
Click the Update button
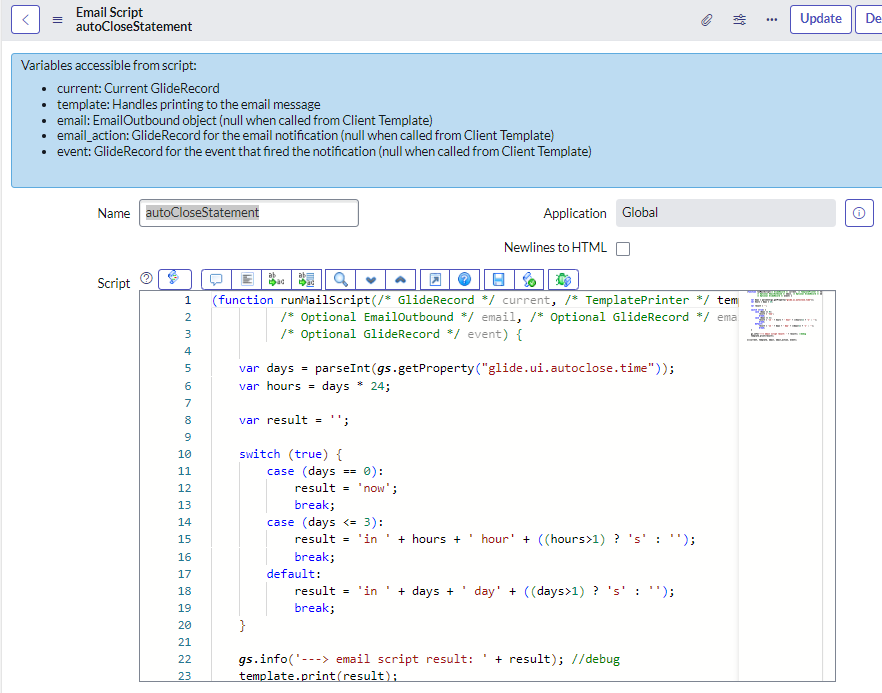[x=821, y=20]
